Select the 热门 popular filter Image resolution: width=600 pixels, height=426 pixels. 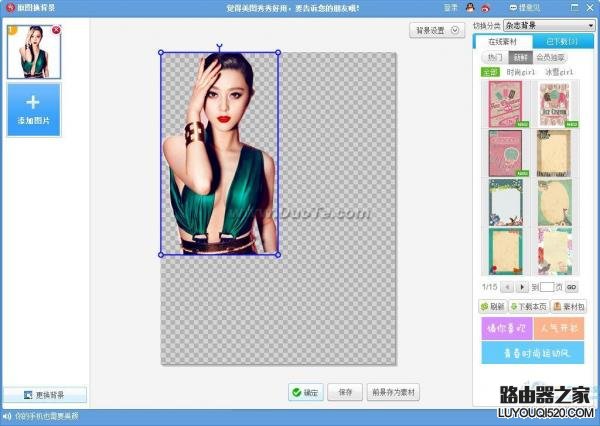point(495,58)
